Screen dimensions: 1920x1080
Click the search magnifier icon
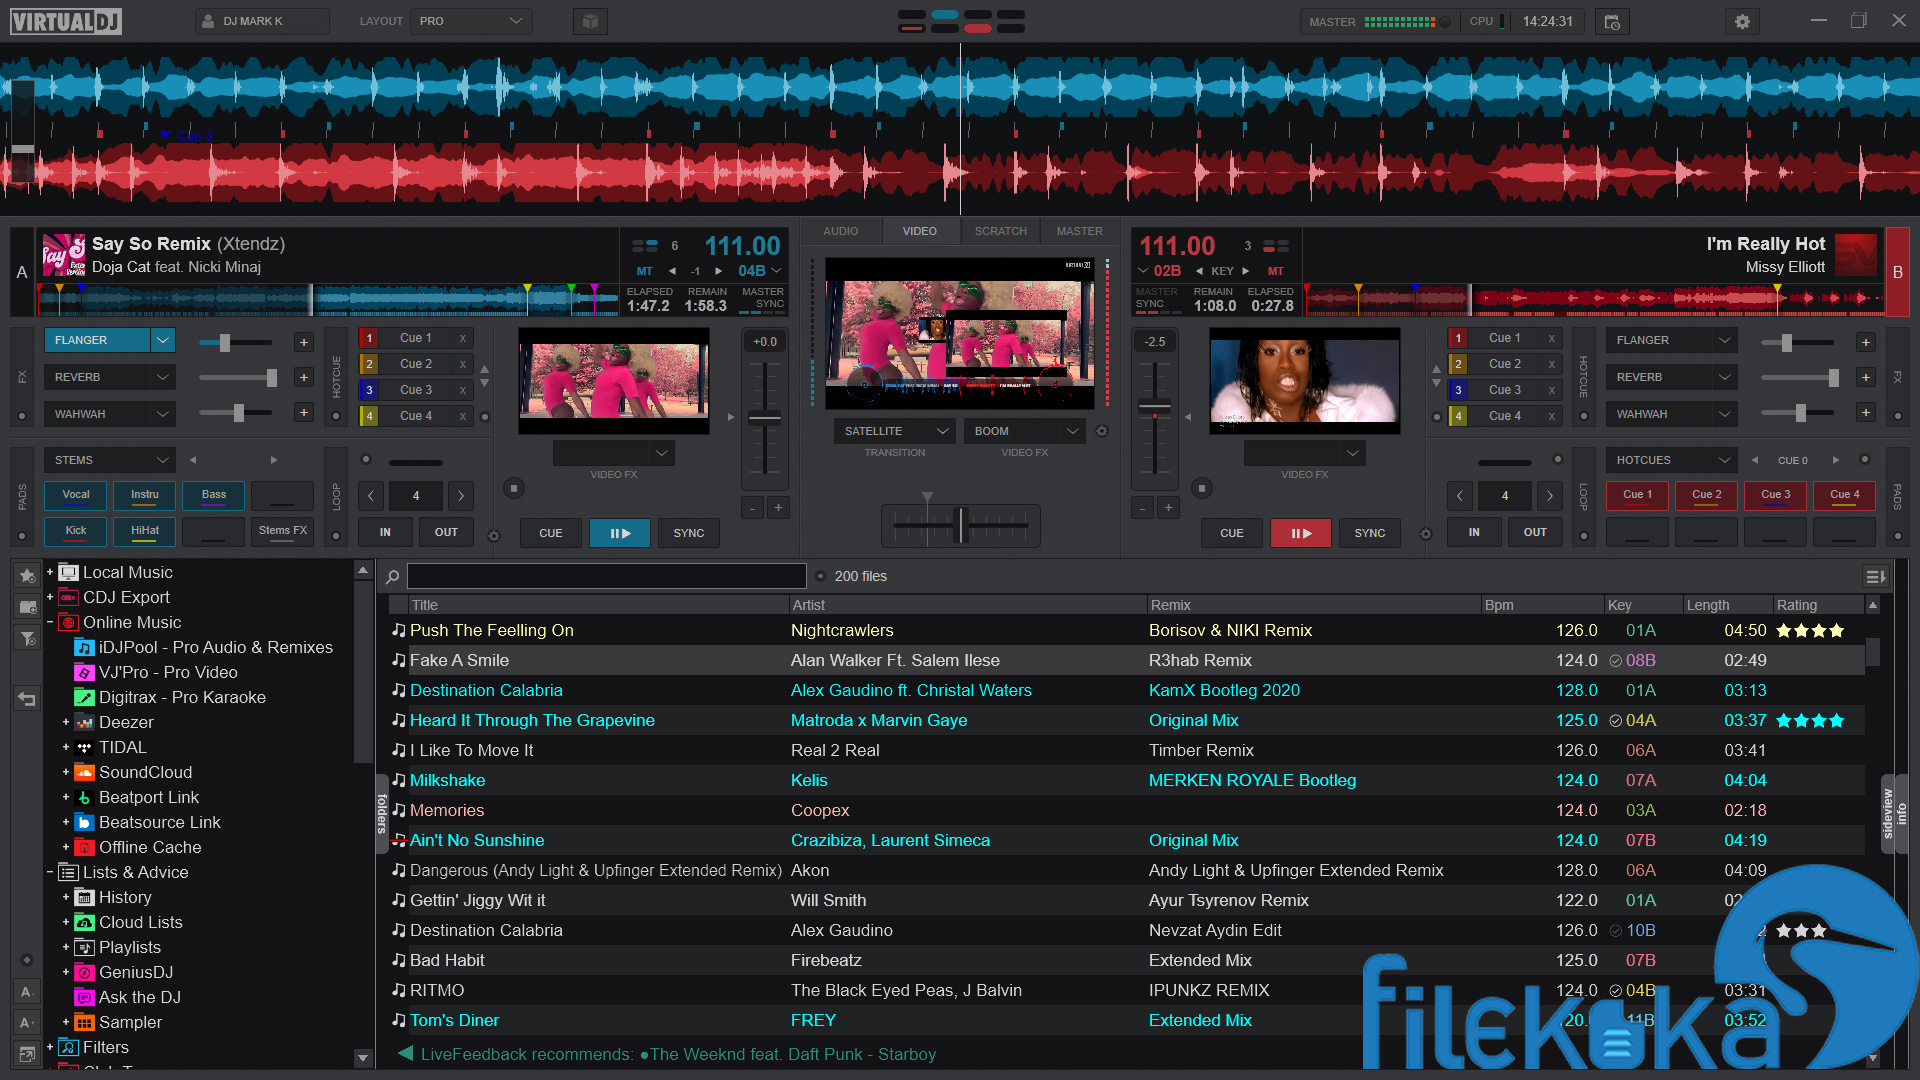coord(393,576)
